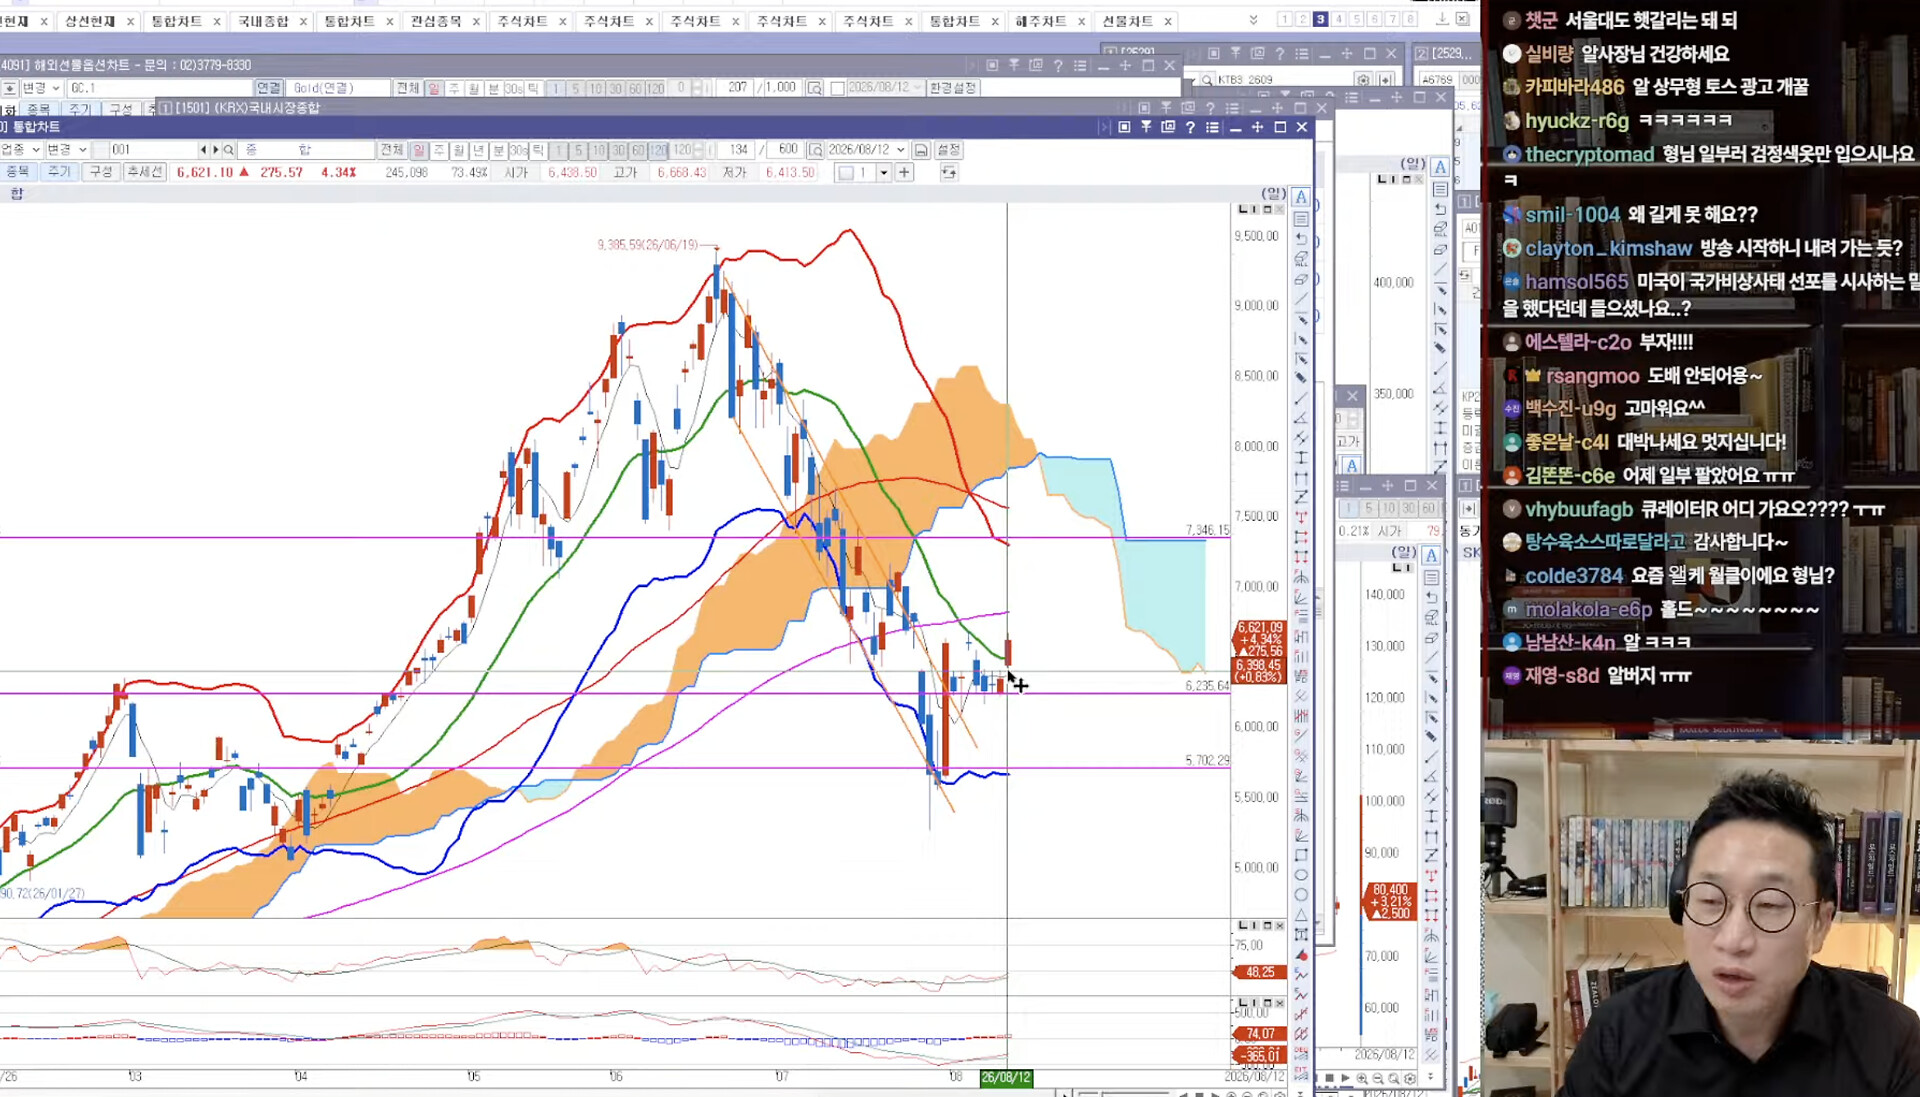Open the chart count dropdown arrow next to '1'
The height and width of the screenshot is (1097, 1920).
tap(884, 173)
